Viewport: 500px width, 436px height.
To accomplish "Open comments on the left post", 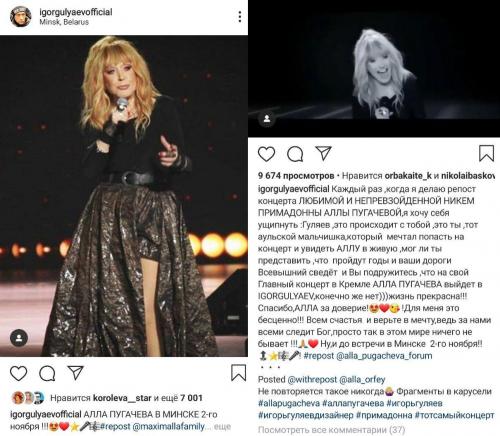I will [47, 373].
